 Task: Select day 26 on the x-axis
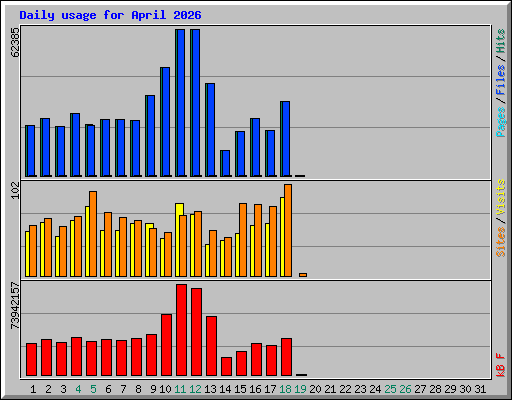coord(405,389)
